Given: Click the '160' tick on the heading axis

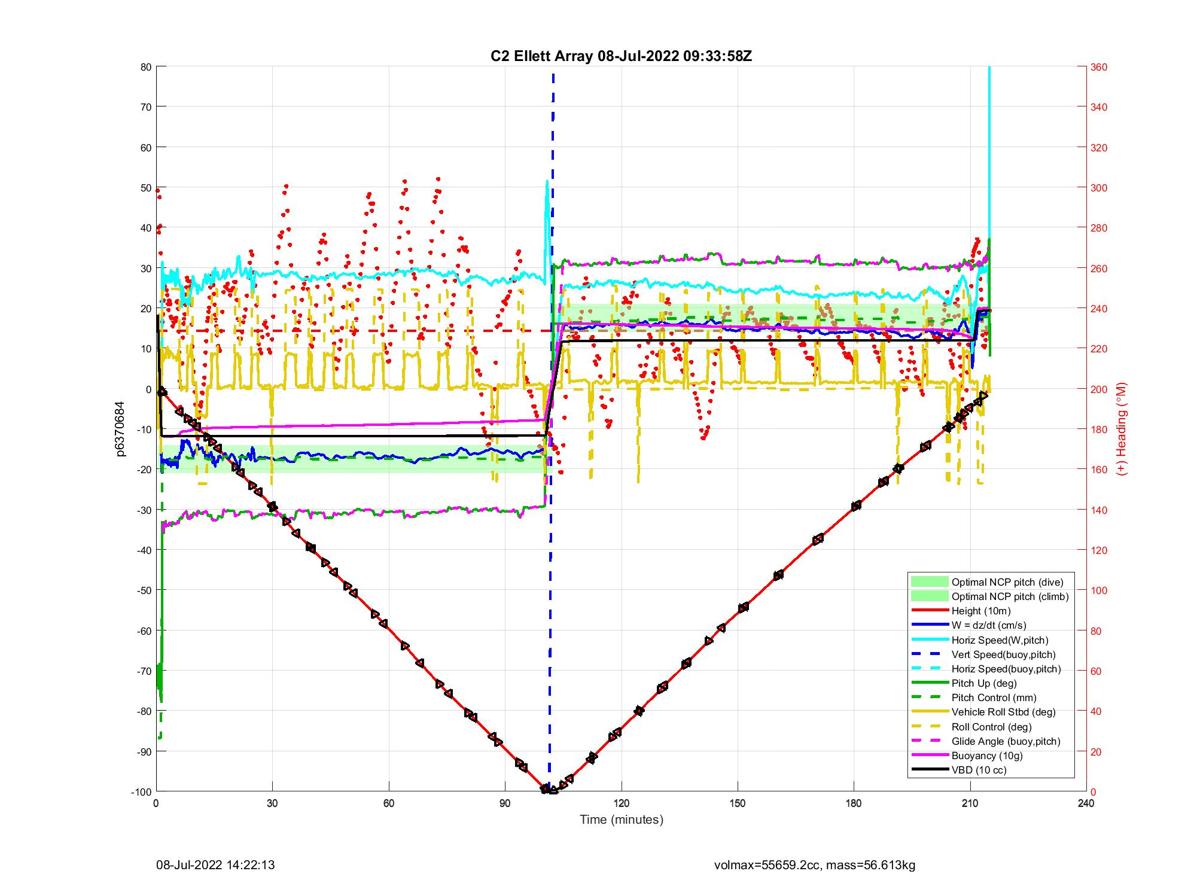Looking at the screenshot, I should [1100, 470].
